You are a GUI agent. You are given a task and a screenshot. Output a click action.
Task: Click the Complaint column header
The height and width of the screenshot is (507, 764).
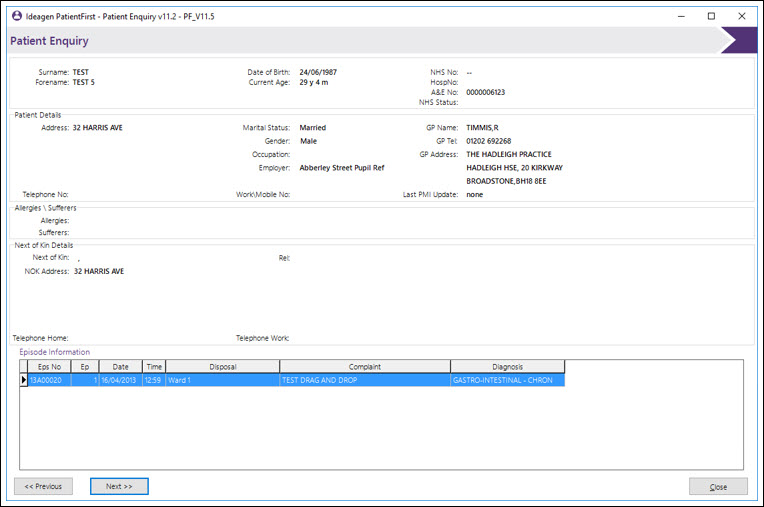pos(365,367)
